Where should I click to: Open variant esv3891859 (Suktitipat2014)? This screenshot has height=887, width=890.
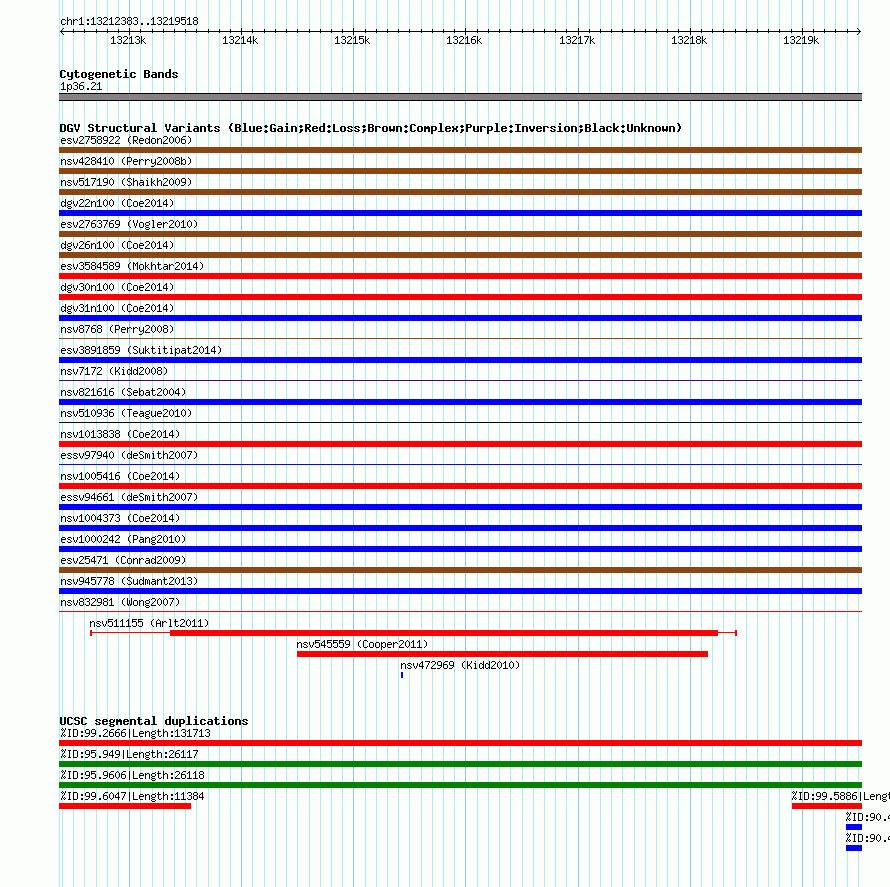pyautogui.click(x=141, y=350)
